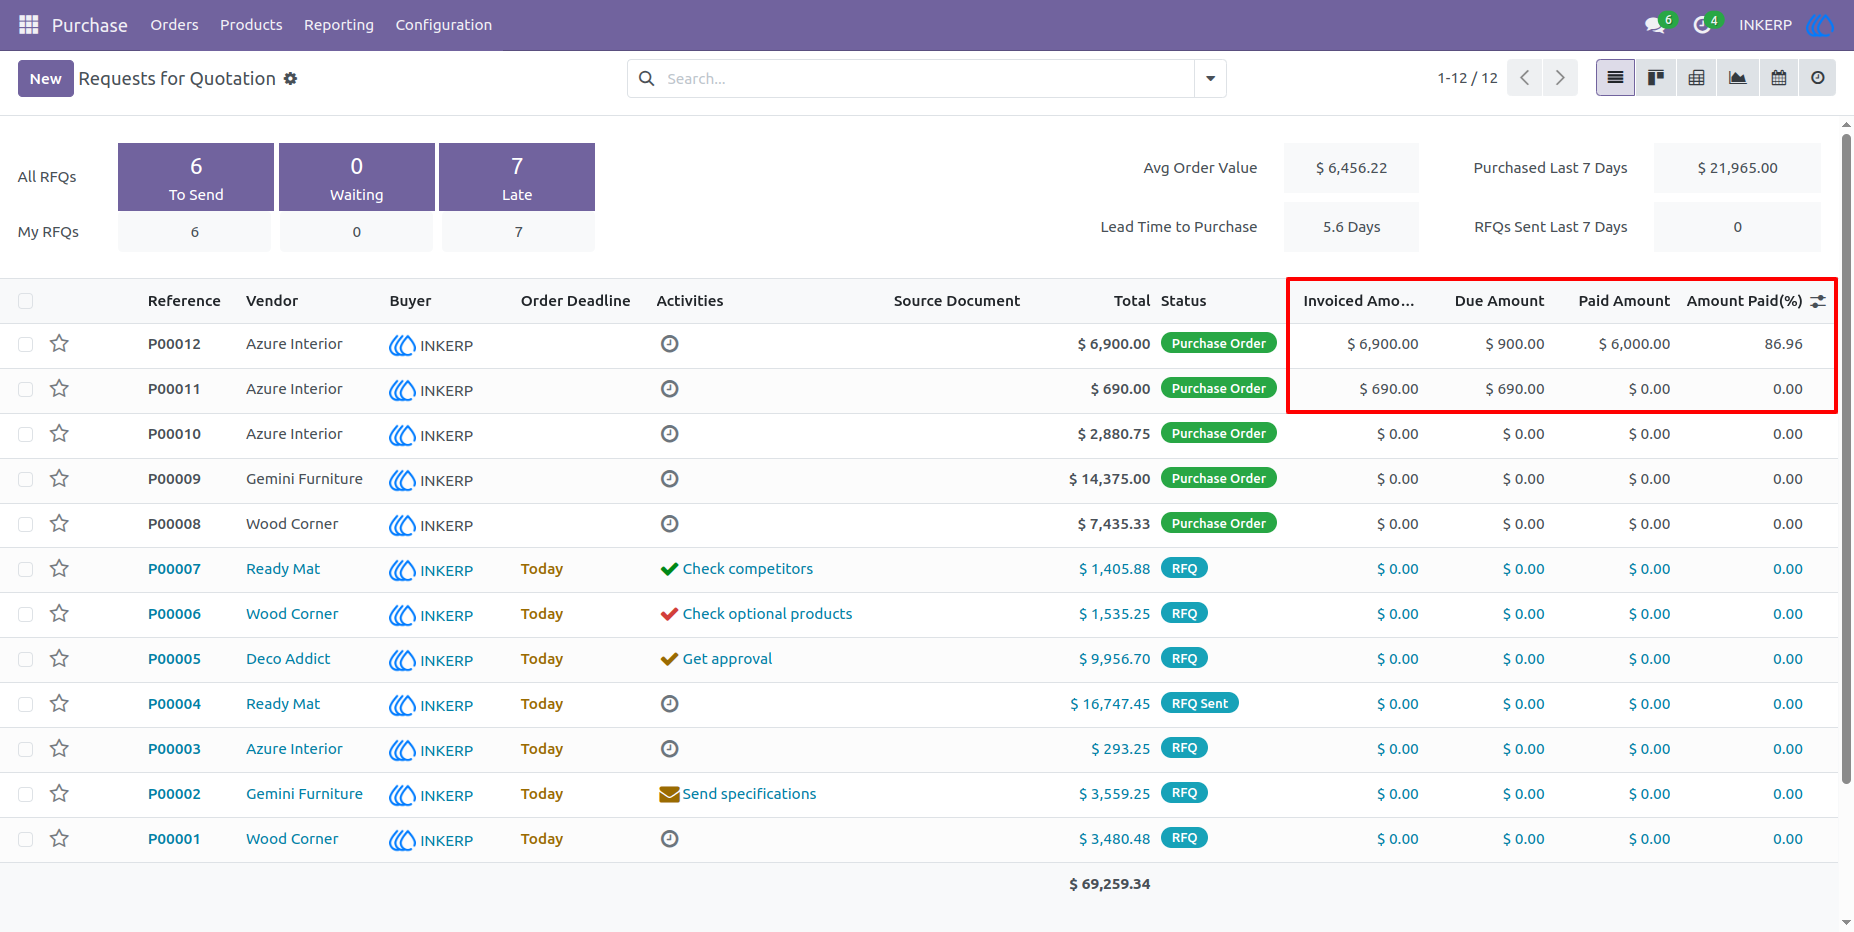The height and width of the screenshot is (932, 1854).
Task: Expand the search options dropdown arrow
Action: click(1210, 78)
